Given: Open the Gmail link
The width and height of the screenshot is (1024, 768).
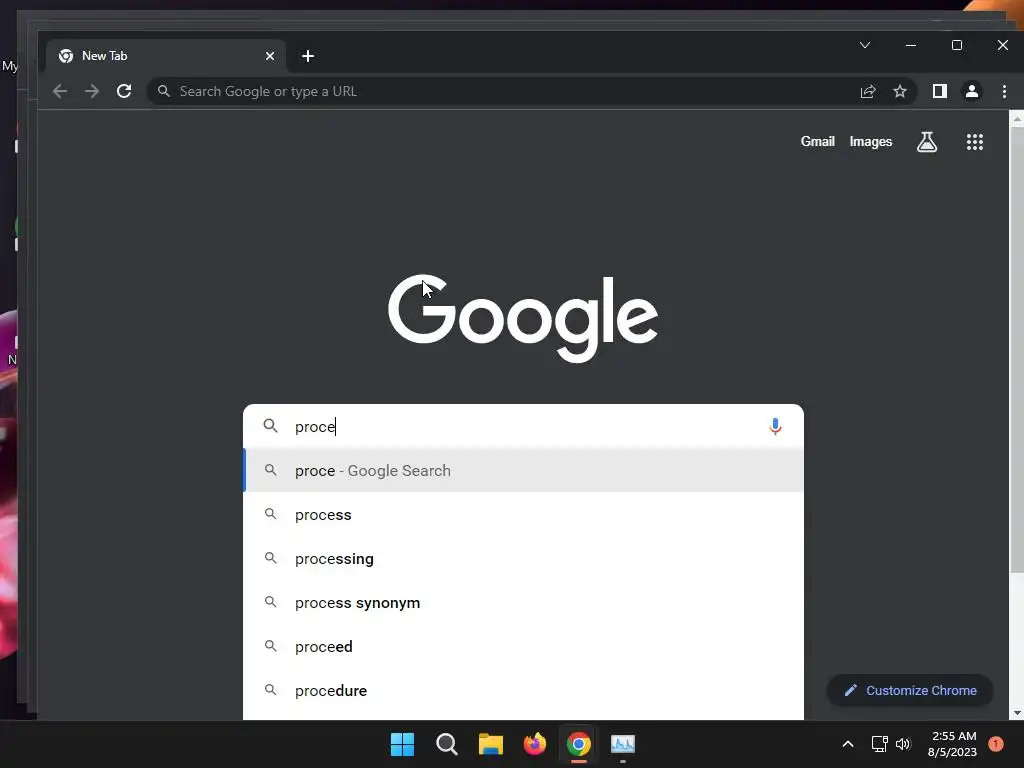Looking at the screenshot, I should click(x=818, y=142).
